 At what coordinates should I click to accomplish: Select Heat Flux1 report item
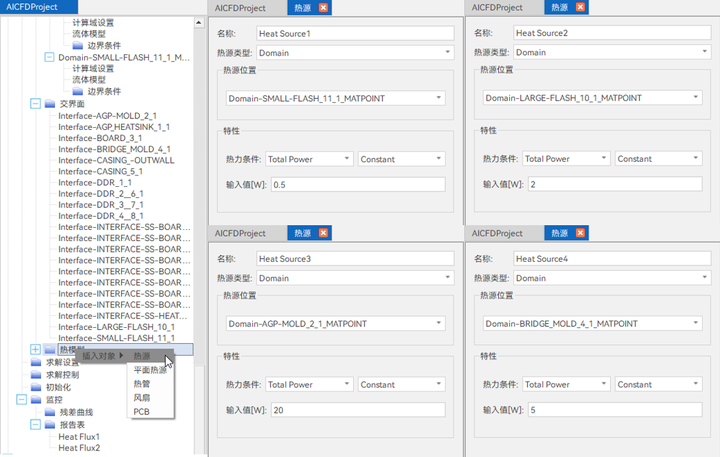click(x=79, y=437)
